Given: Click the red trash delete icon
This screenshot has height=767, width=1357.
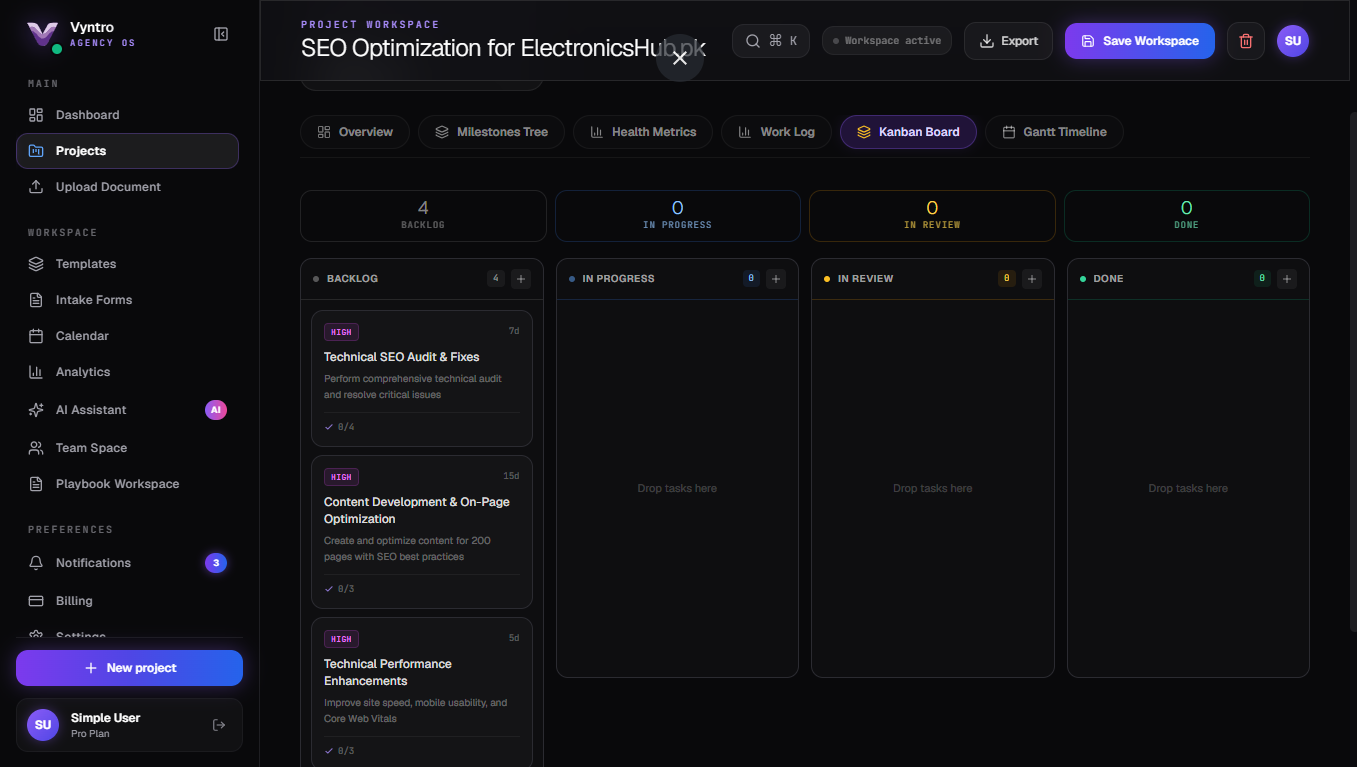Looking at the screenshot, I should pos(1245,41).
